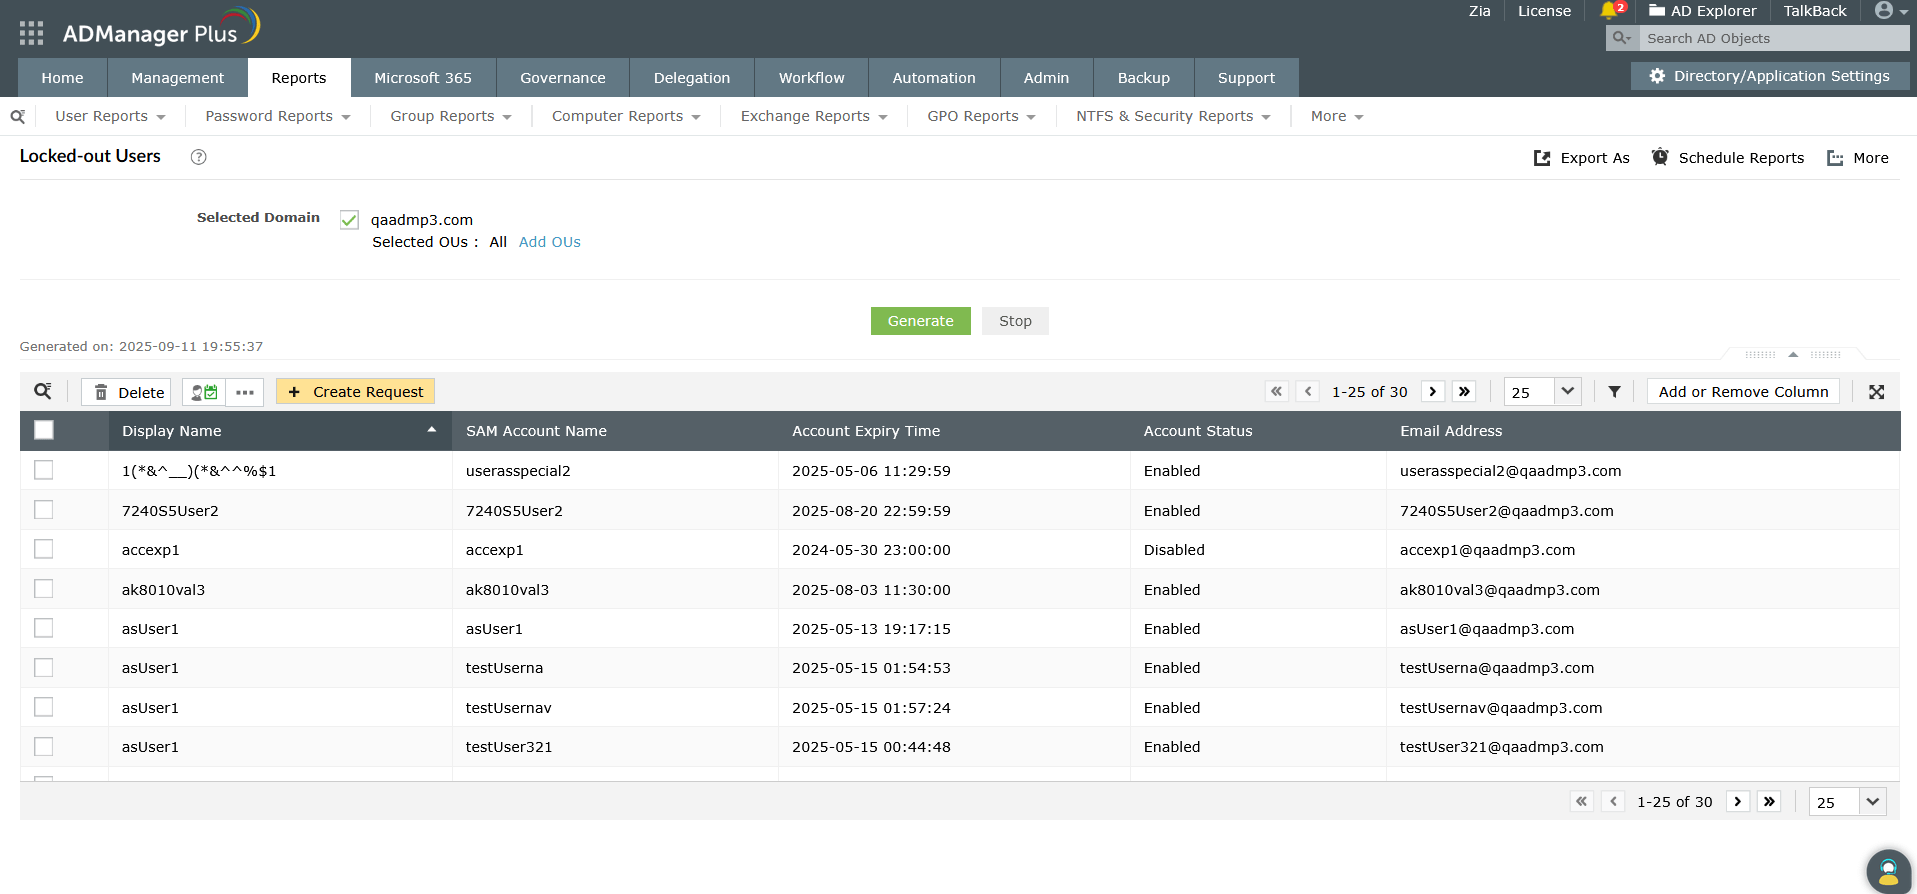Open the table filter funnel

click(x=1614, y=392)
